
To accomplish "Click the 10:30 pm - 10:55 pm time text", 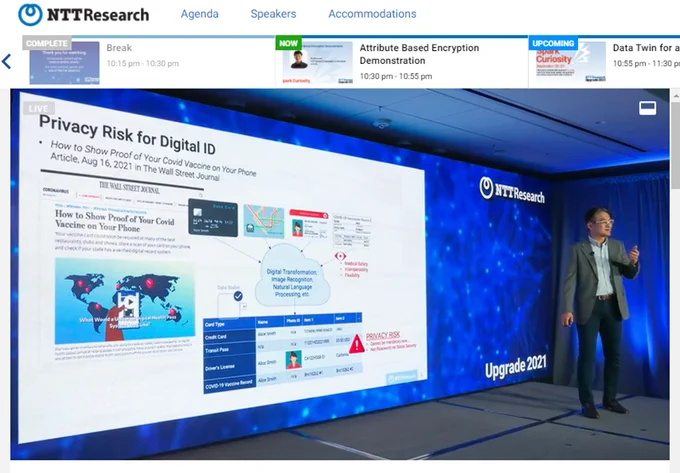I will pyautogui.click(x=396, y=76).
